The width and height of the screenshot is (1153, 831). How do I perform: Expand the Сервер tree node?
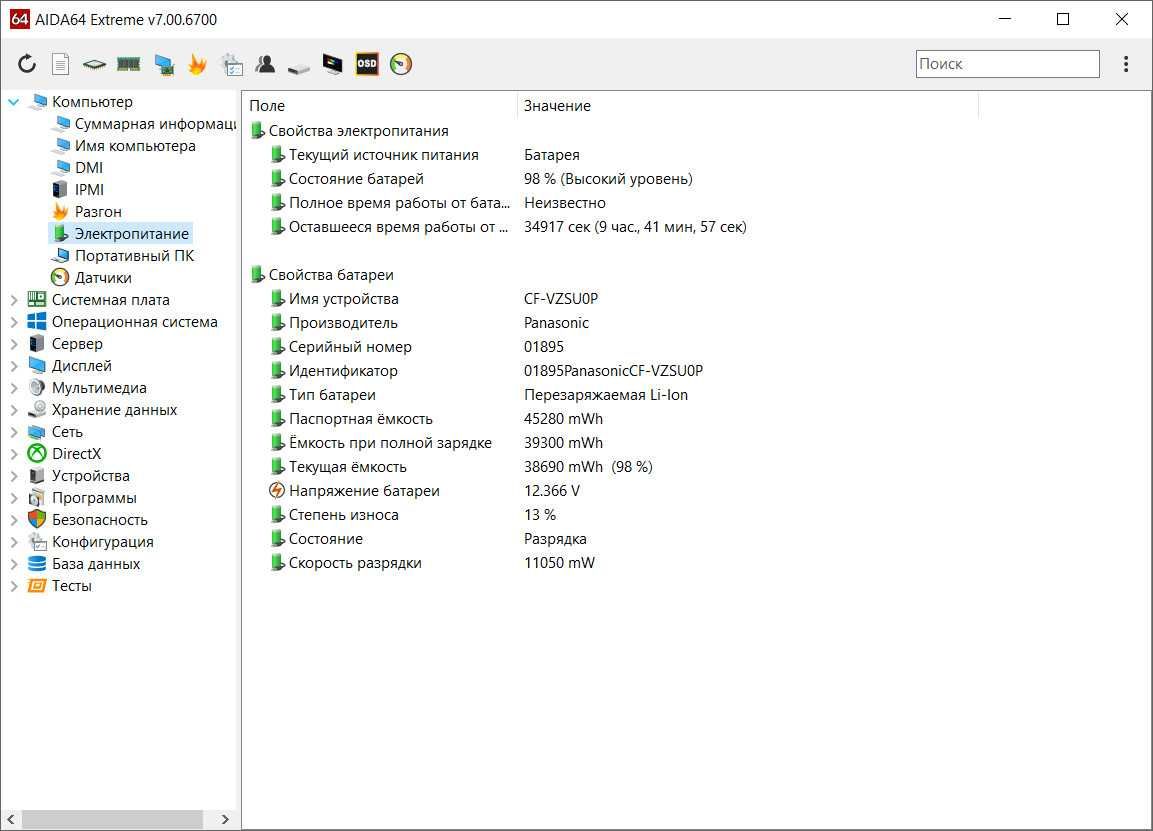[x=13, y=344]
